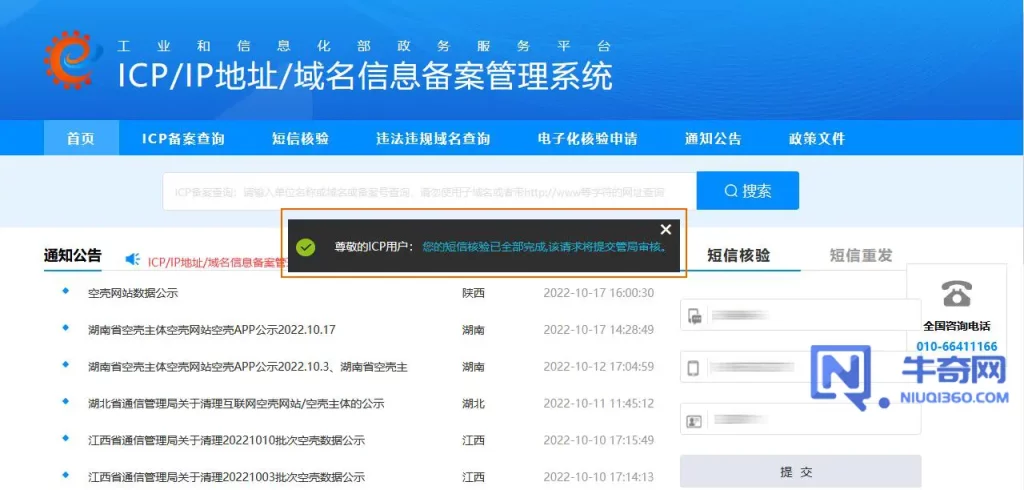1024x490 pixels.
Task: Click the verification code input field
Action: (801, 315)
